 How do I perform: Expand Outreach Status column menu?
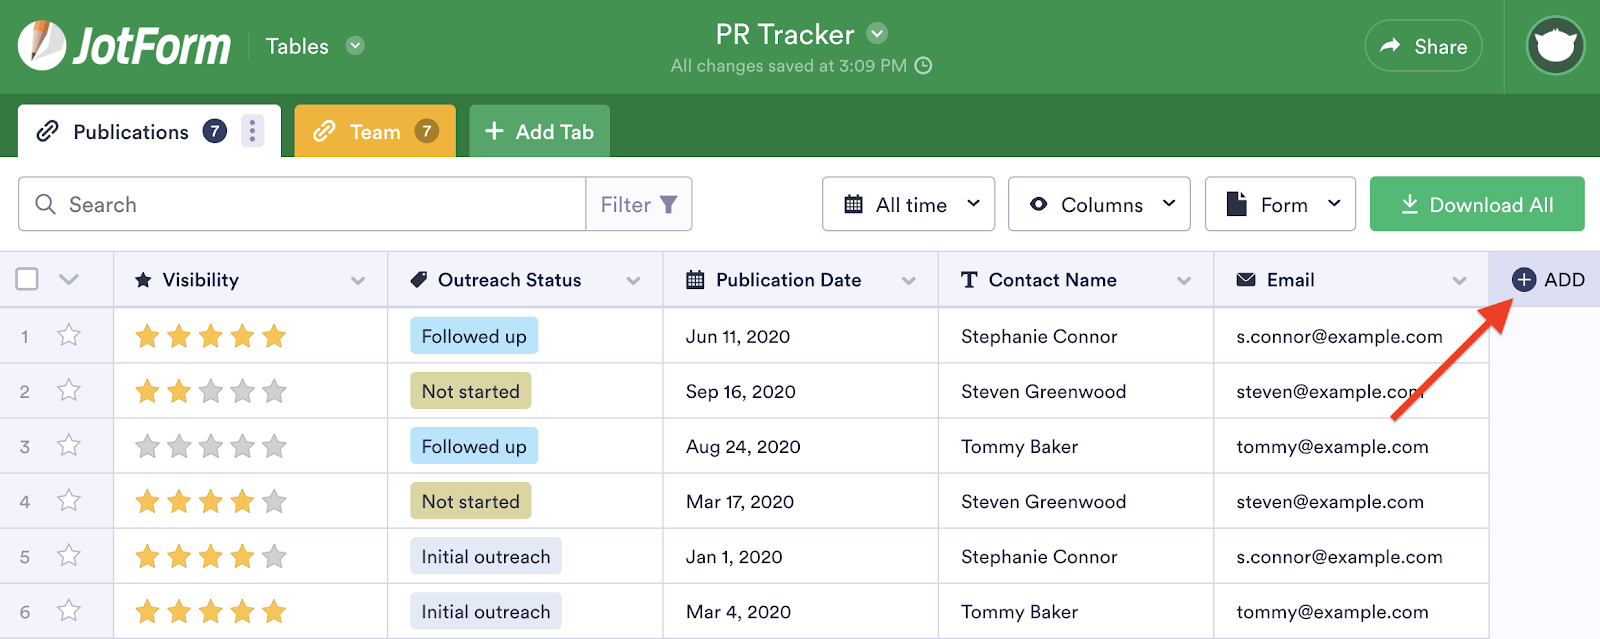(633, 281)
